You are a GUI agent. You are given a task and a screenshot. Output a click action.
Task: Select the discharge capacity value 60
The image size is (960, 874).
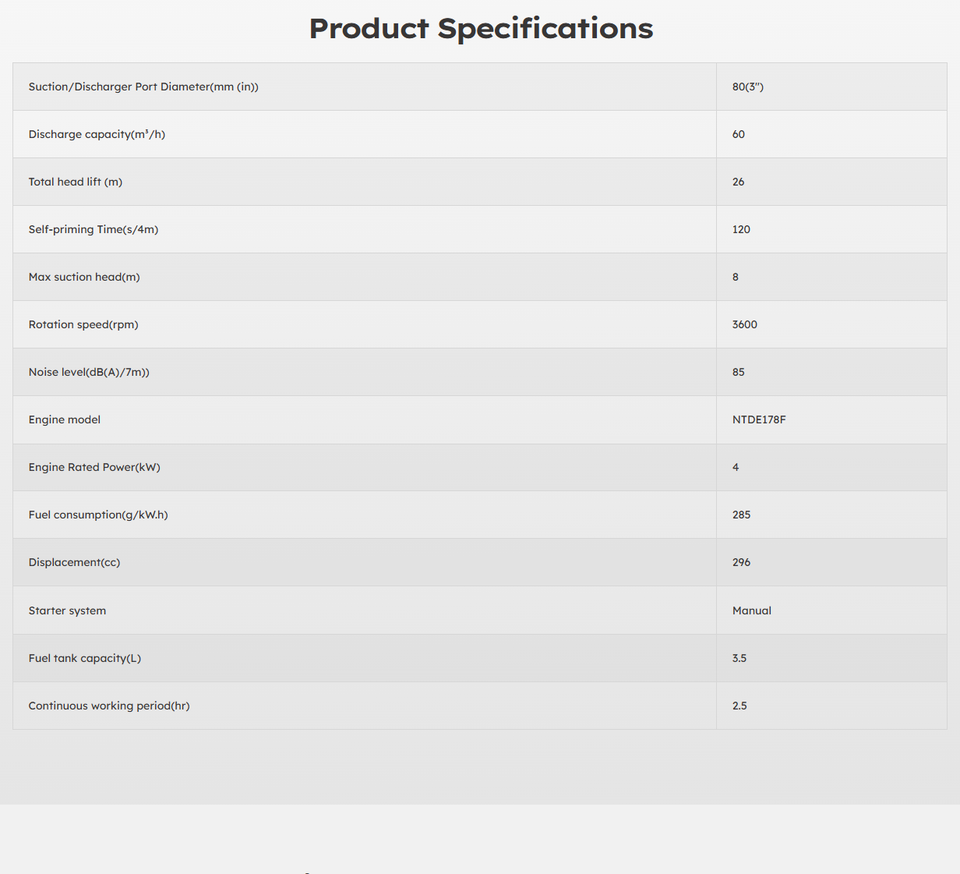[x=738, y=134]
